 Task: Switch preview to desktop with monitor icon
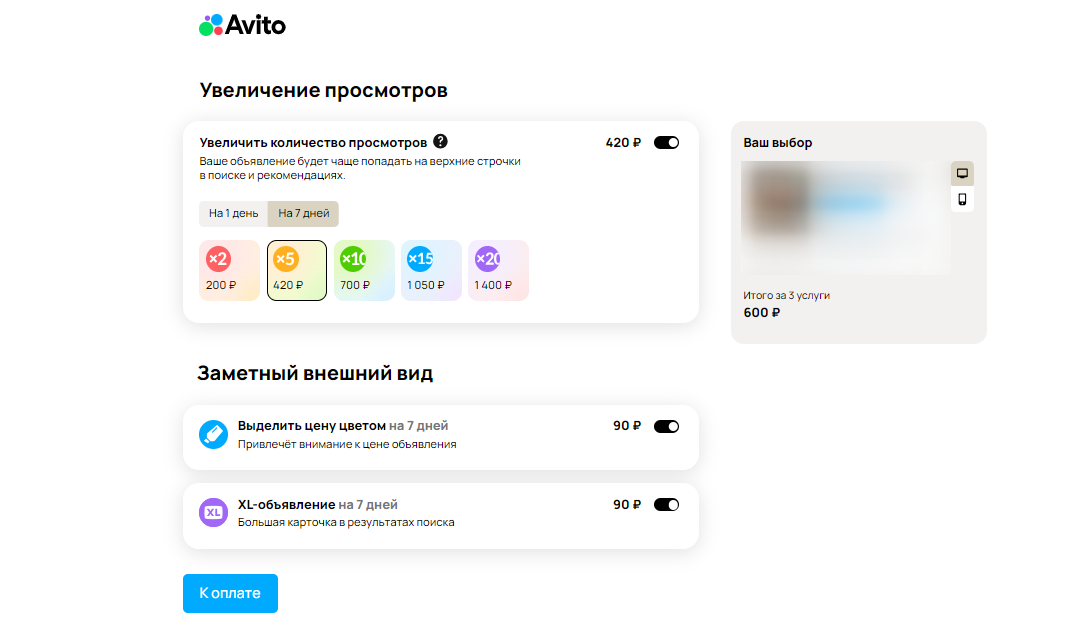[x=962, y=172]
